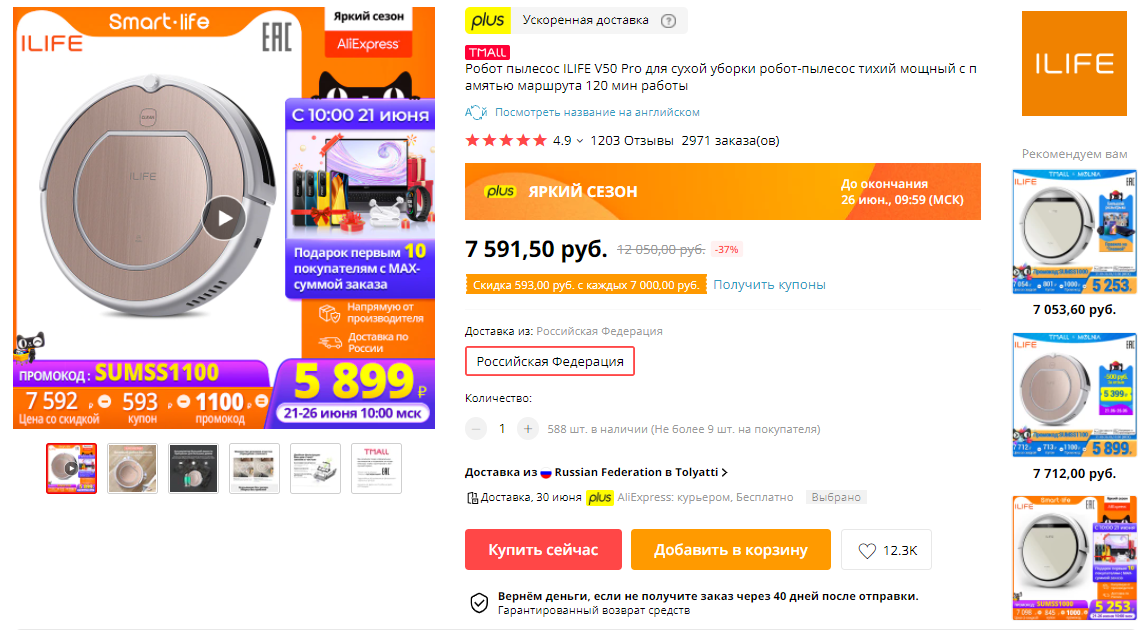Click the yellow plus badge at top

488,21
